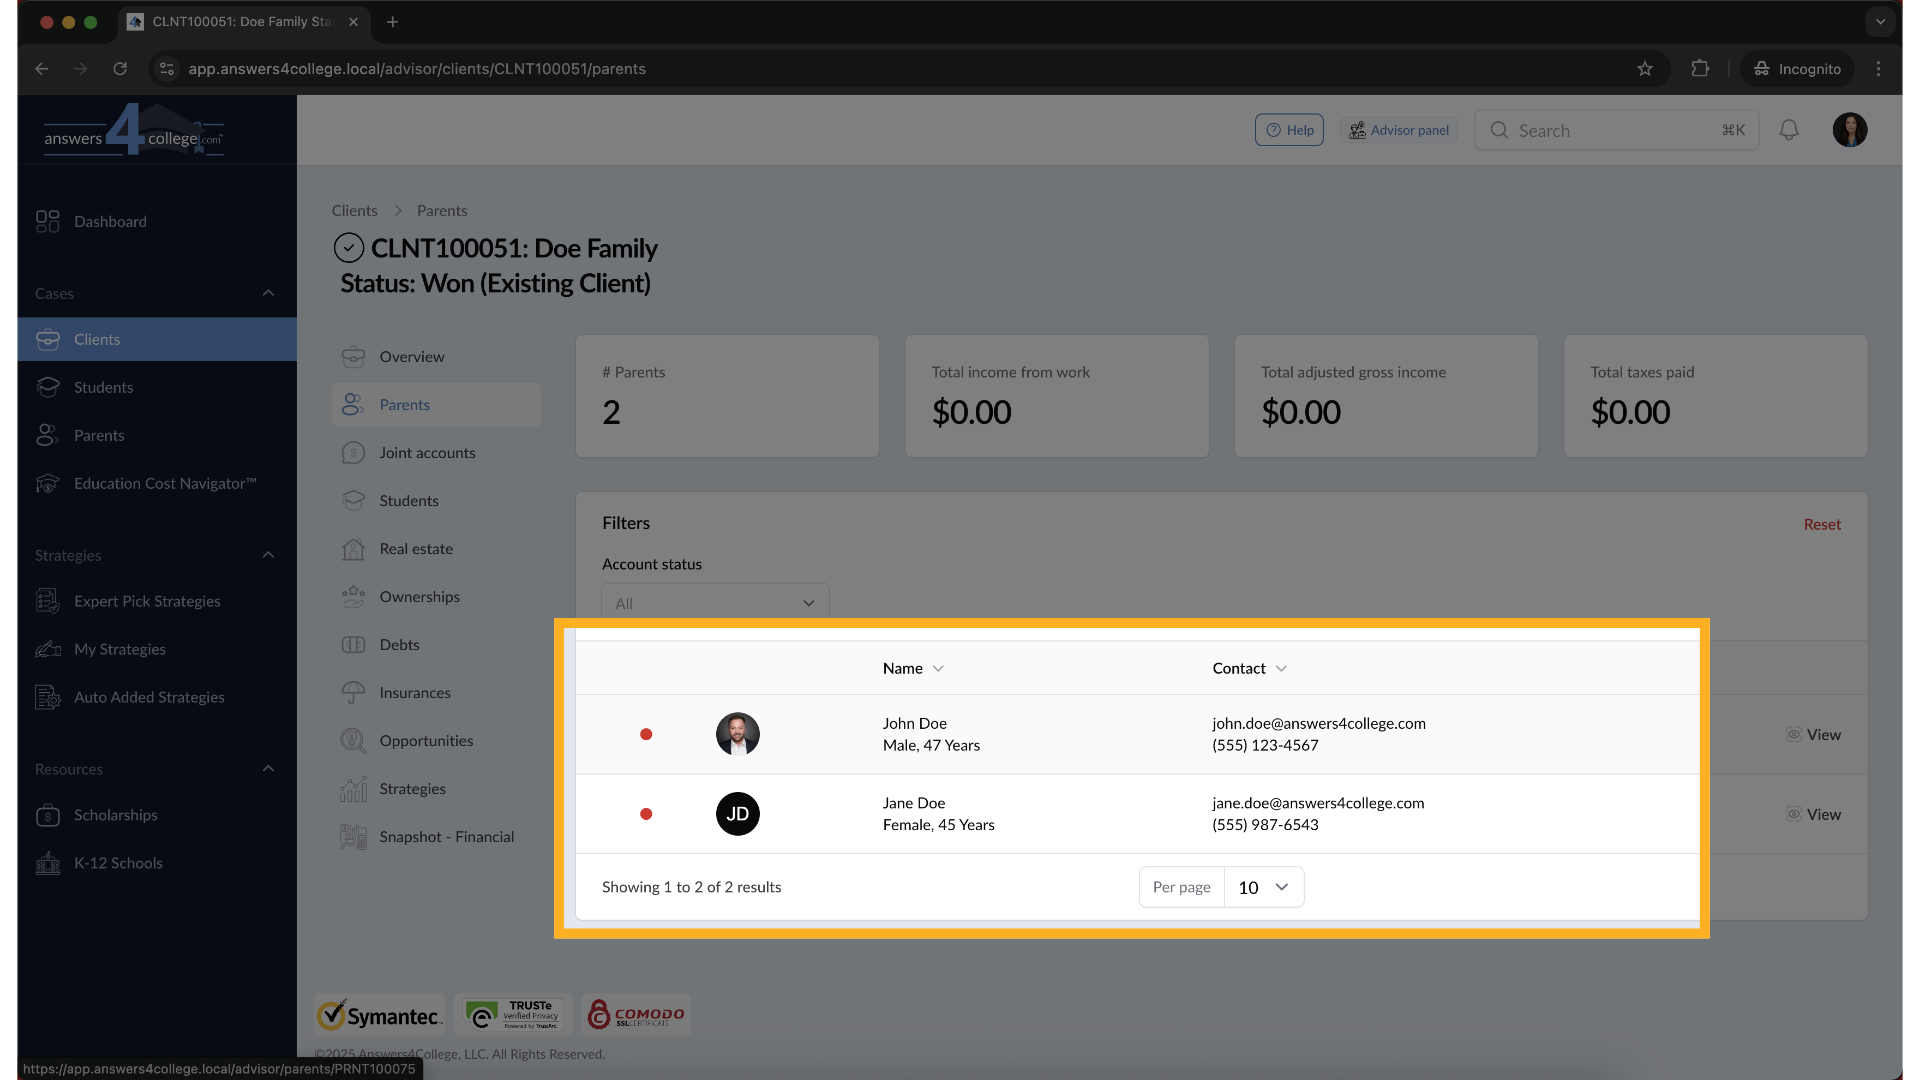Open the Real estate section icon
This screenshot has height=1080, width=1920.
pos(353,549)
